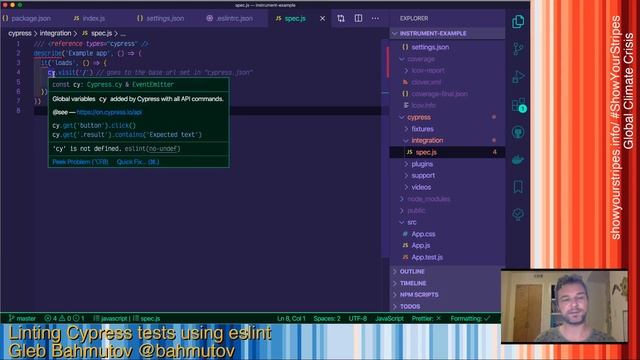
Task: Open App.css in the explorer
Action: click(x=423, y=234)
